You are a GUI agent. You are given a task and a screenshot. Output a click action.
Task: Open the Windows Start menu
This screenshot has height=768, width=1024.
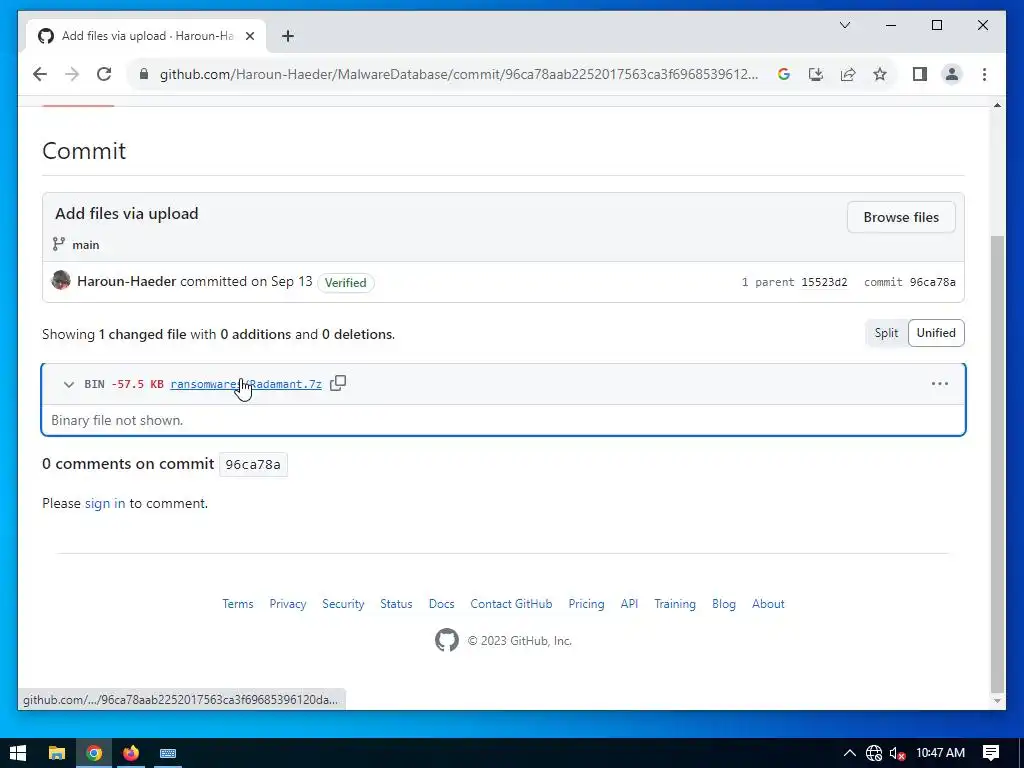click(x=18, y=753)
